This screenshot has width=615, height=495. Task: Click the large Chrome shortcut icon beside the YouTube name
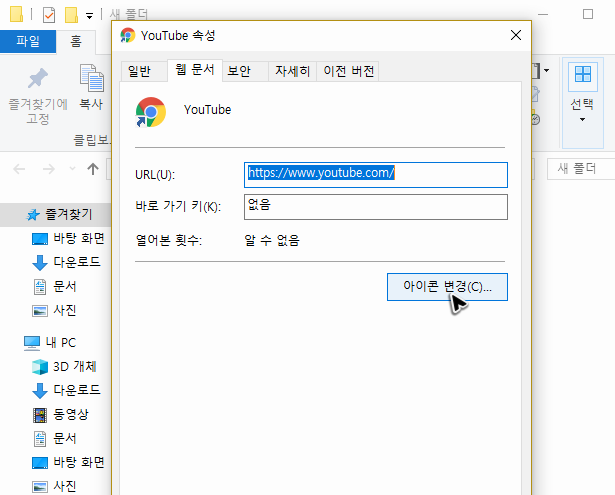pyautogui.click(x=151, y=112)
